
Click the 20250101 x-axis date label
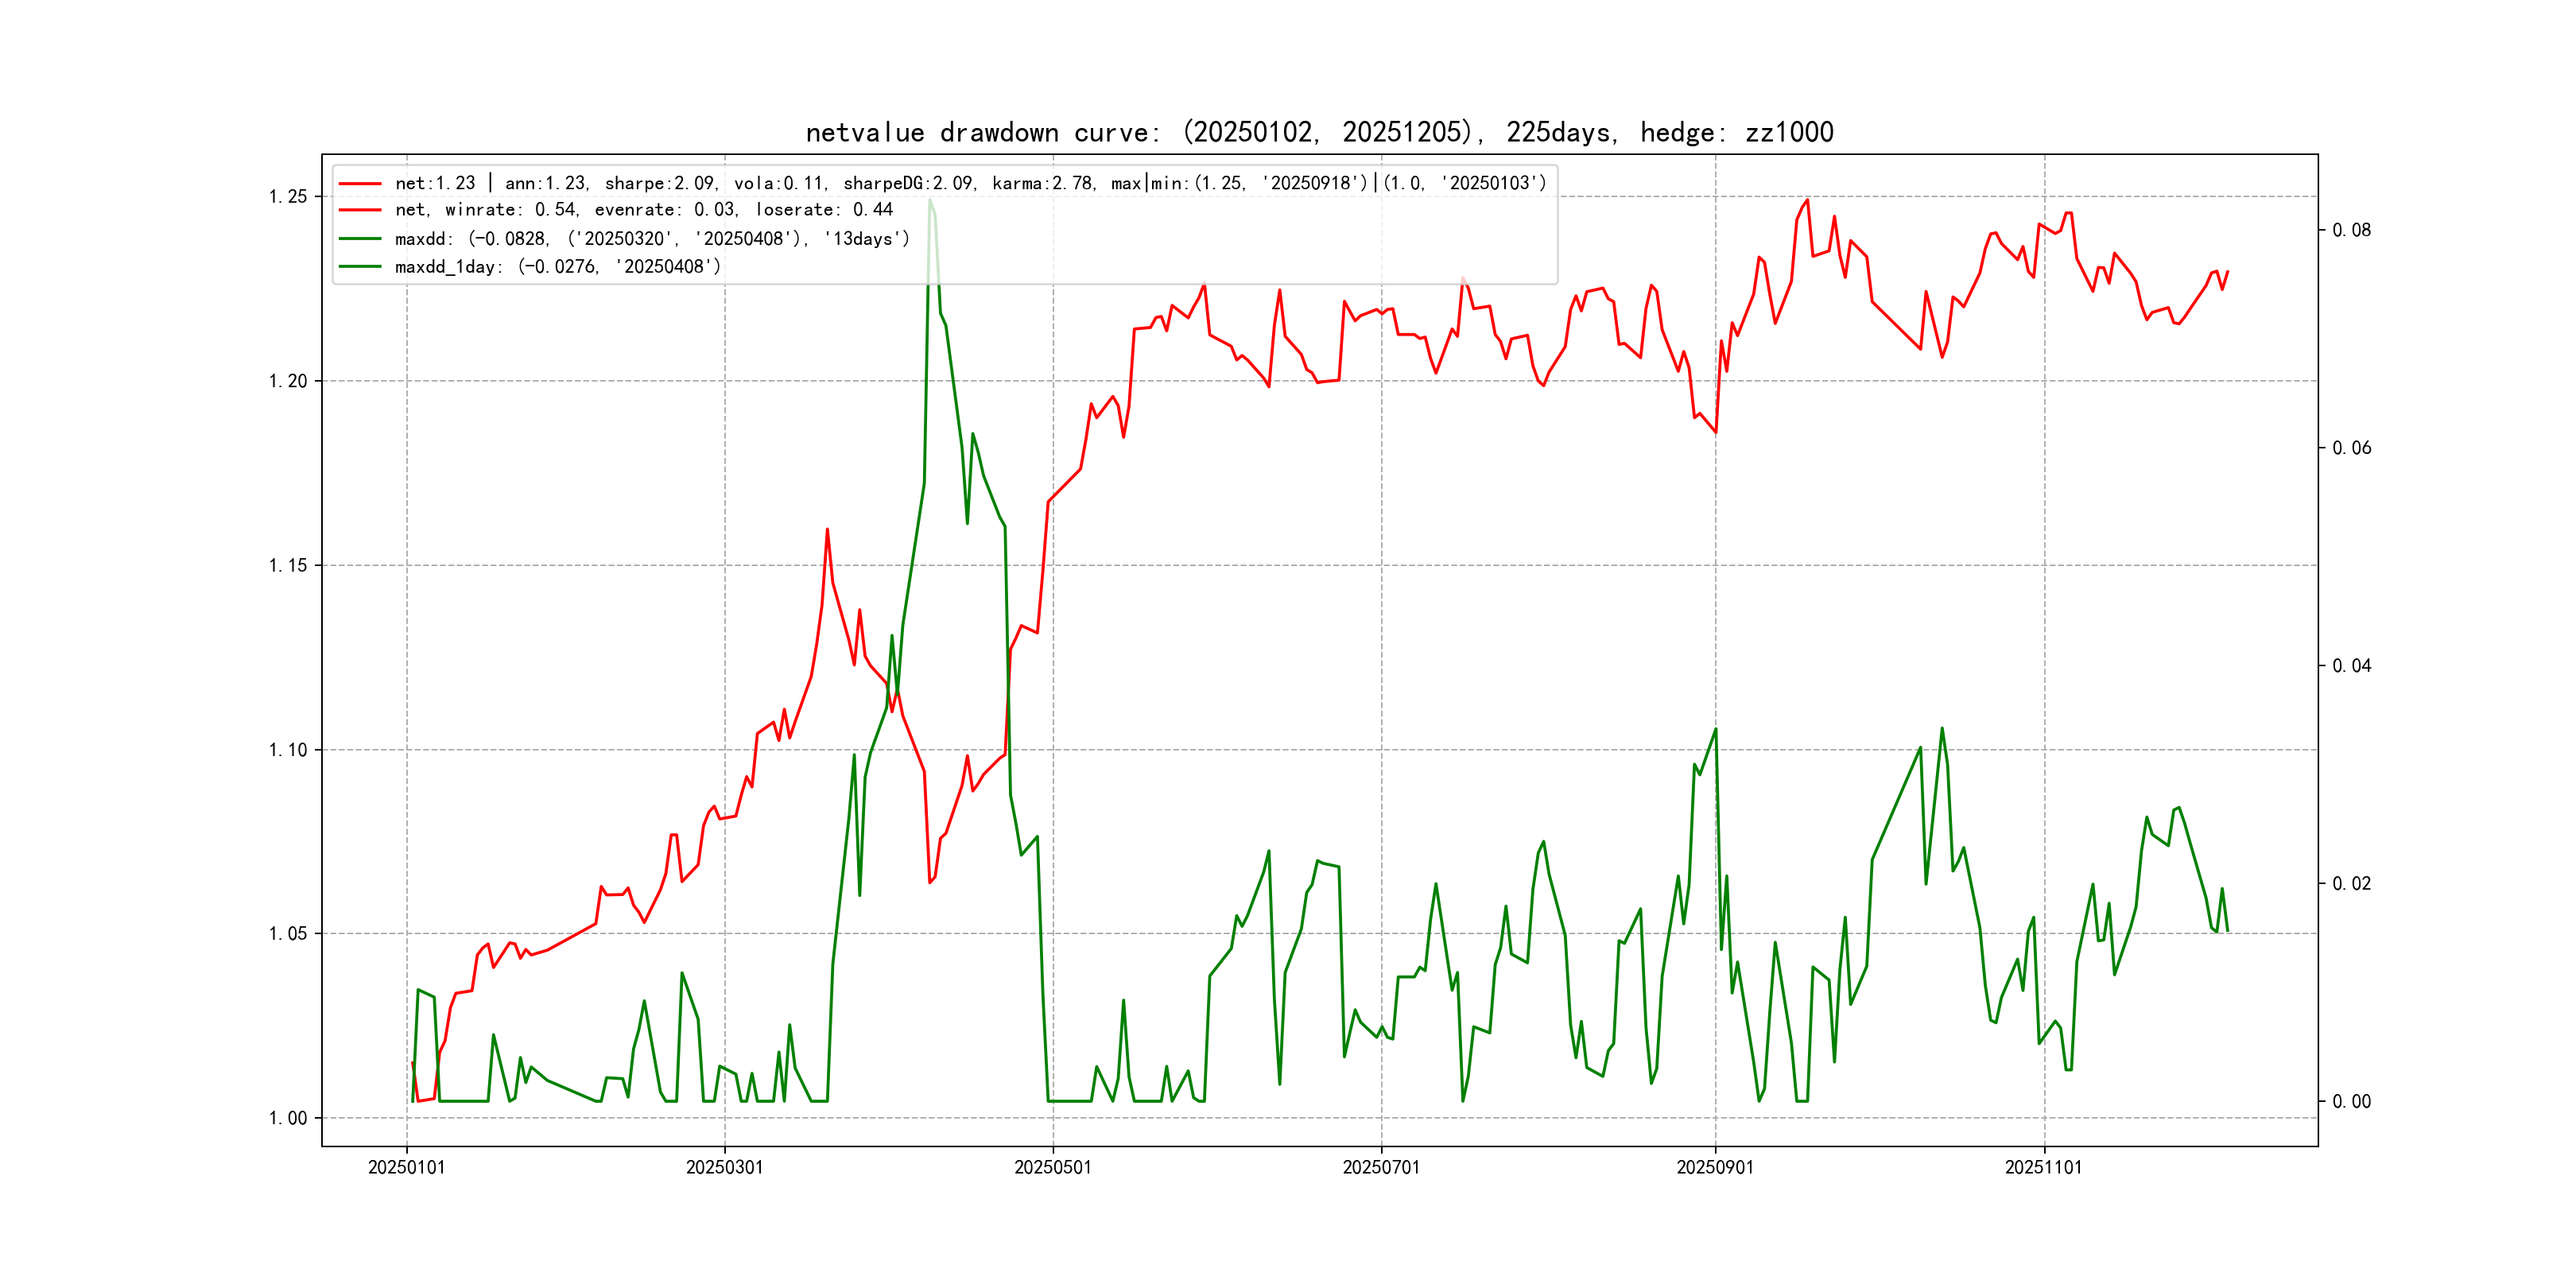tap(406, 1168)
